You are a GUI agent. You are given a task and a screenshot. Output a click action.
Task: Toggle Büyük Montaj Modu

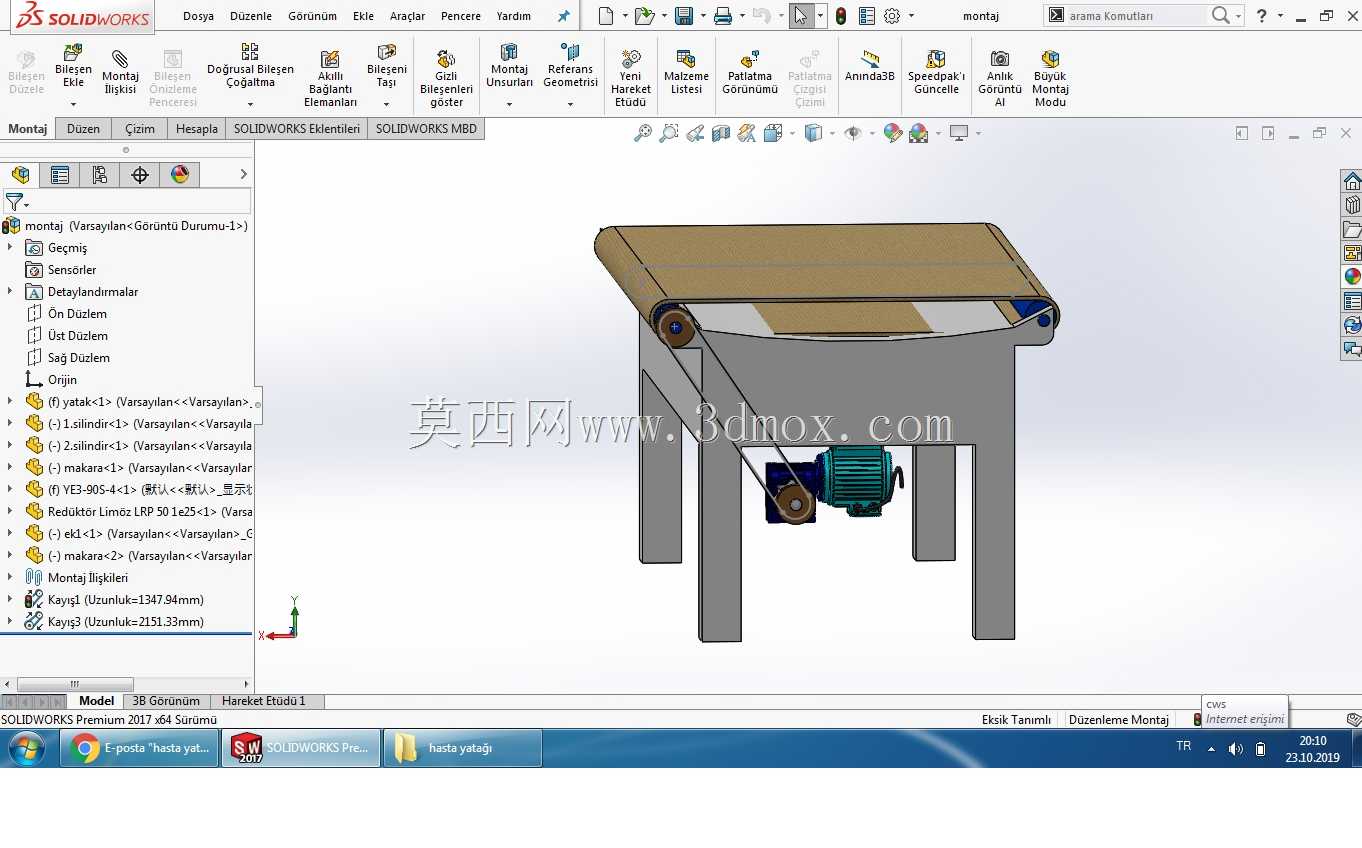tap(1050, 79)
